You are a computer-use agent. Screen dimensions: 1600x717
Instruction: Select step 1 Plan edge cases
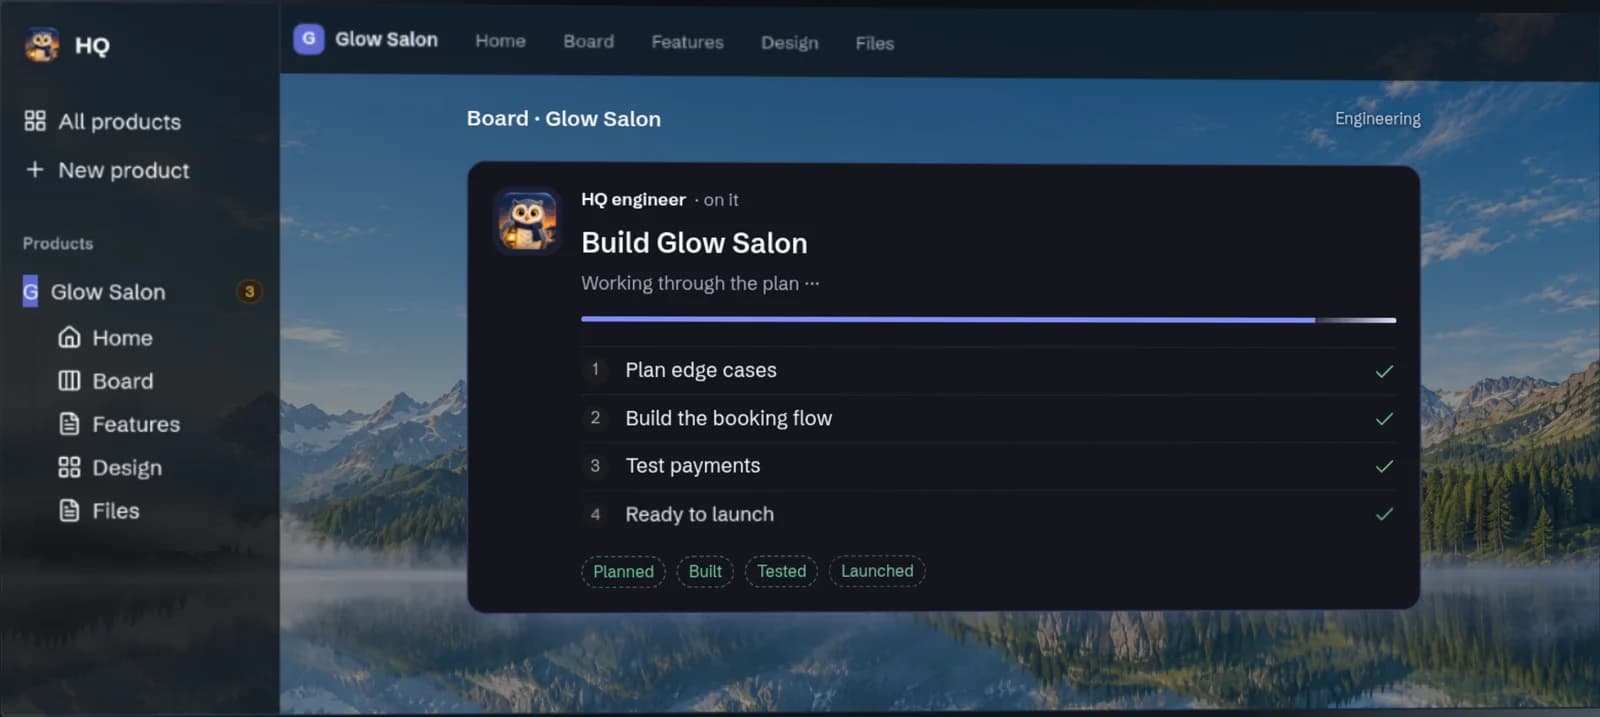click(988, 370)
